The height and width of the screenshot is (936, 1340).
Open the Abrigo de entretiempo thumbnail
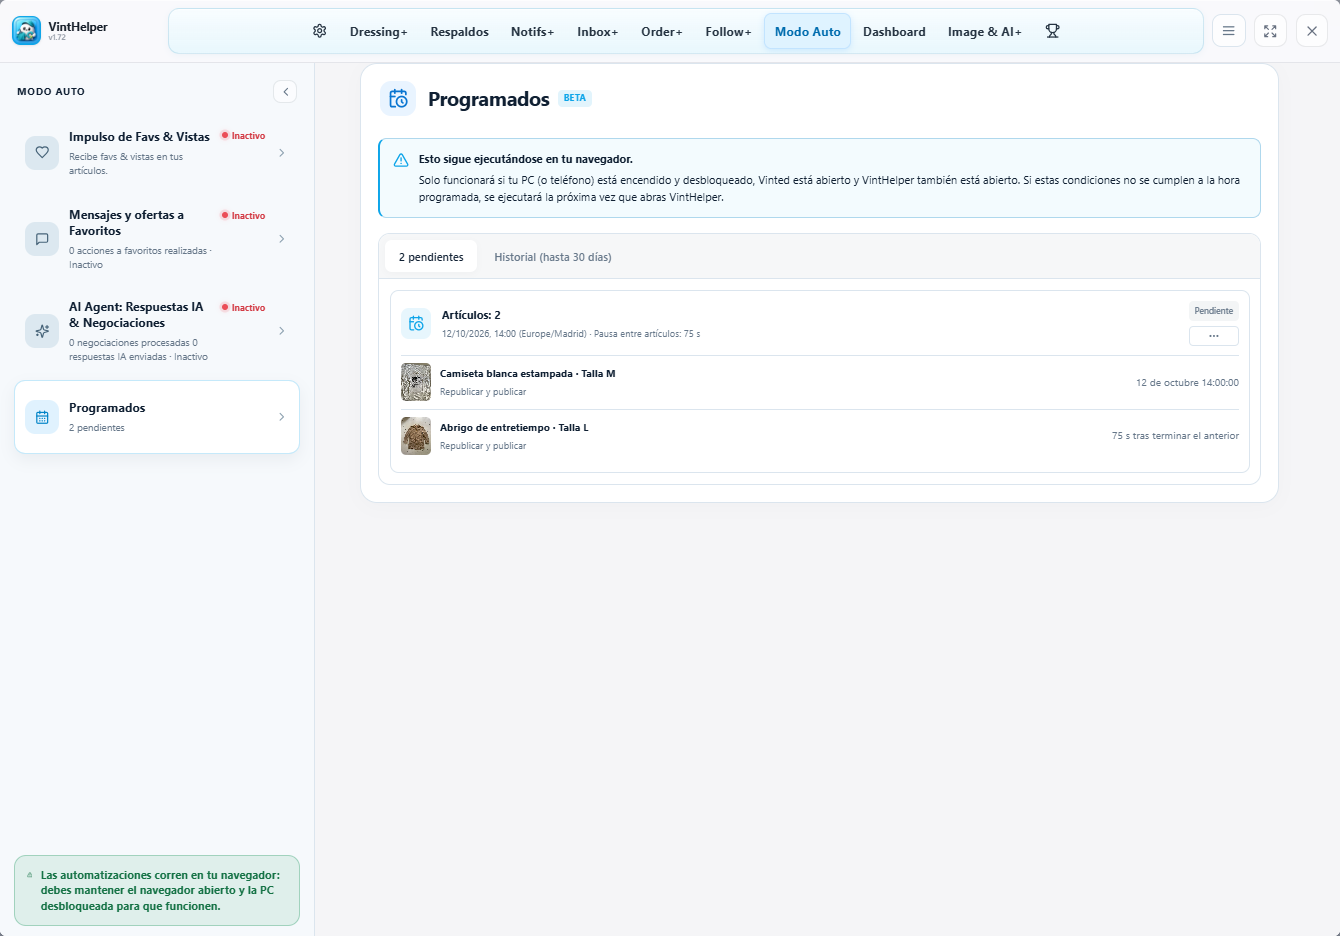416,436
